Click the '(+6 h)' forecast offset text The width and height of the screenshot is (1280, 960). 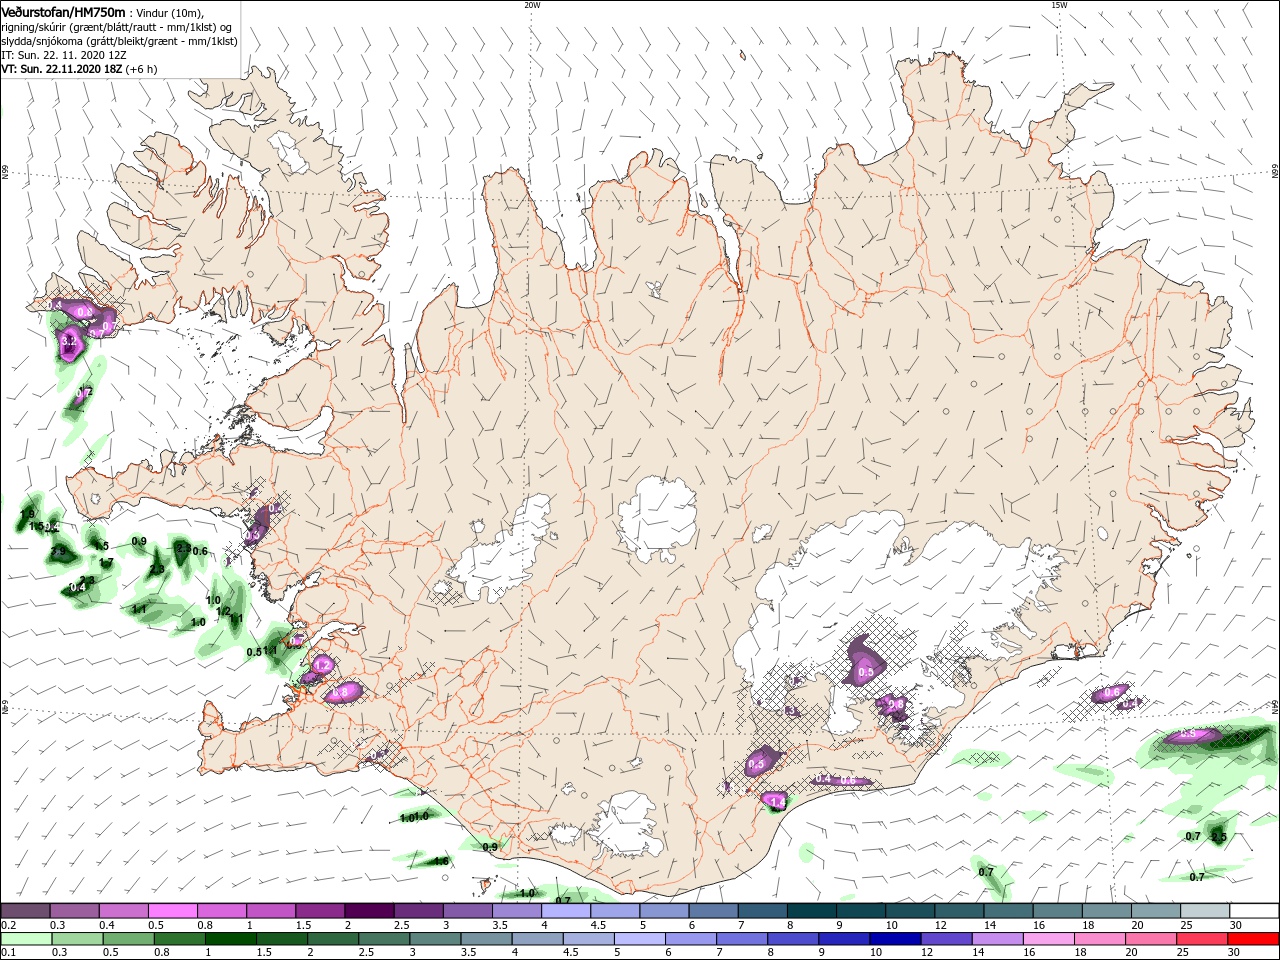click(143, 69)
